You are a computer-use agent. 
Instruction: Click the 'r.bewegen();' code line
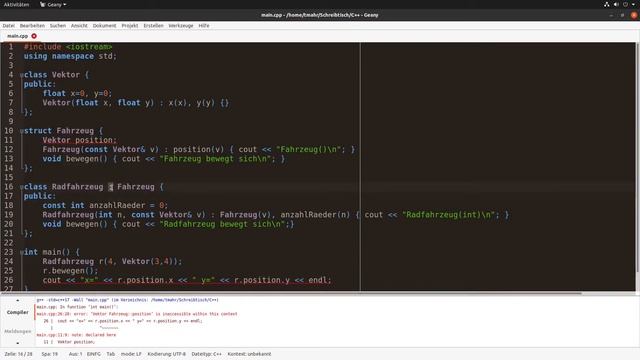tap(70, 271)
